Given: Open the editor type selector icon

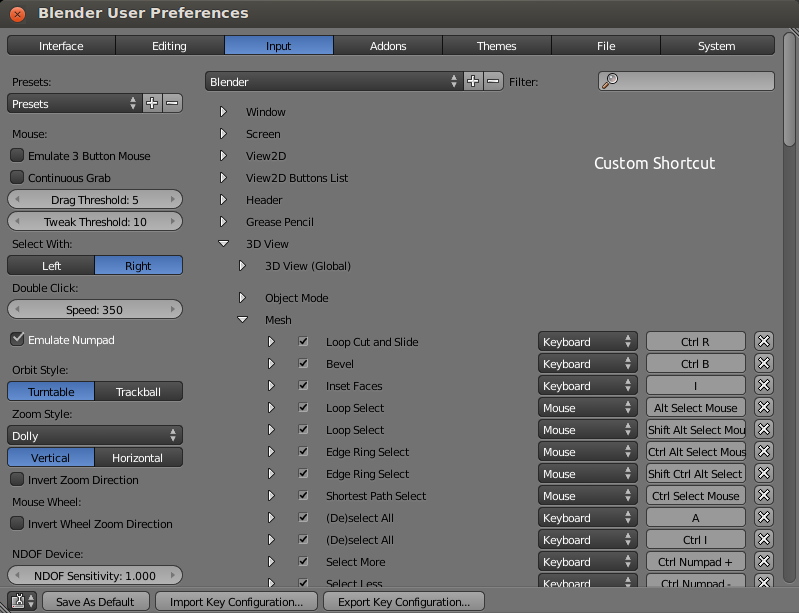Looking at the screenshot, I should (21, 601).
